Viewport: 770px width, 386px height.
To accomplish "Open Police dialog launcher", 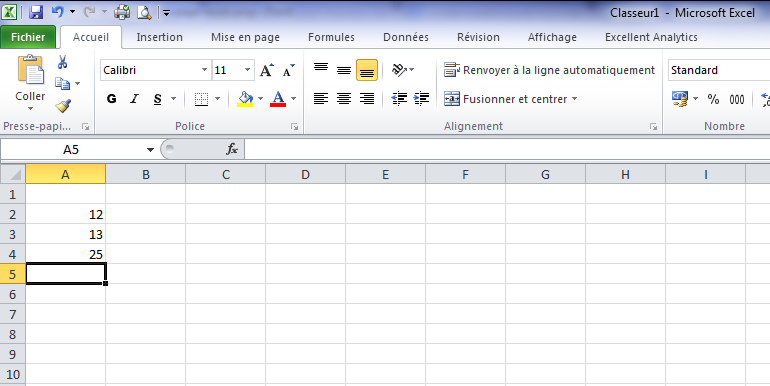I will [294, 127].
